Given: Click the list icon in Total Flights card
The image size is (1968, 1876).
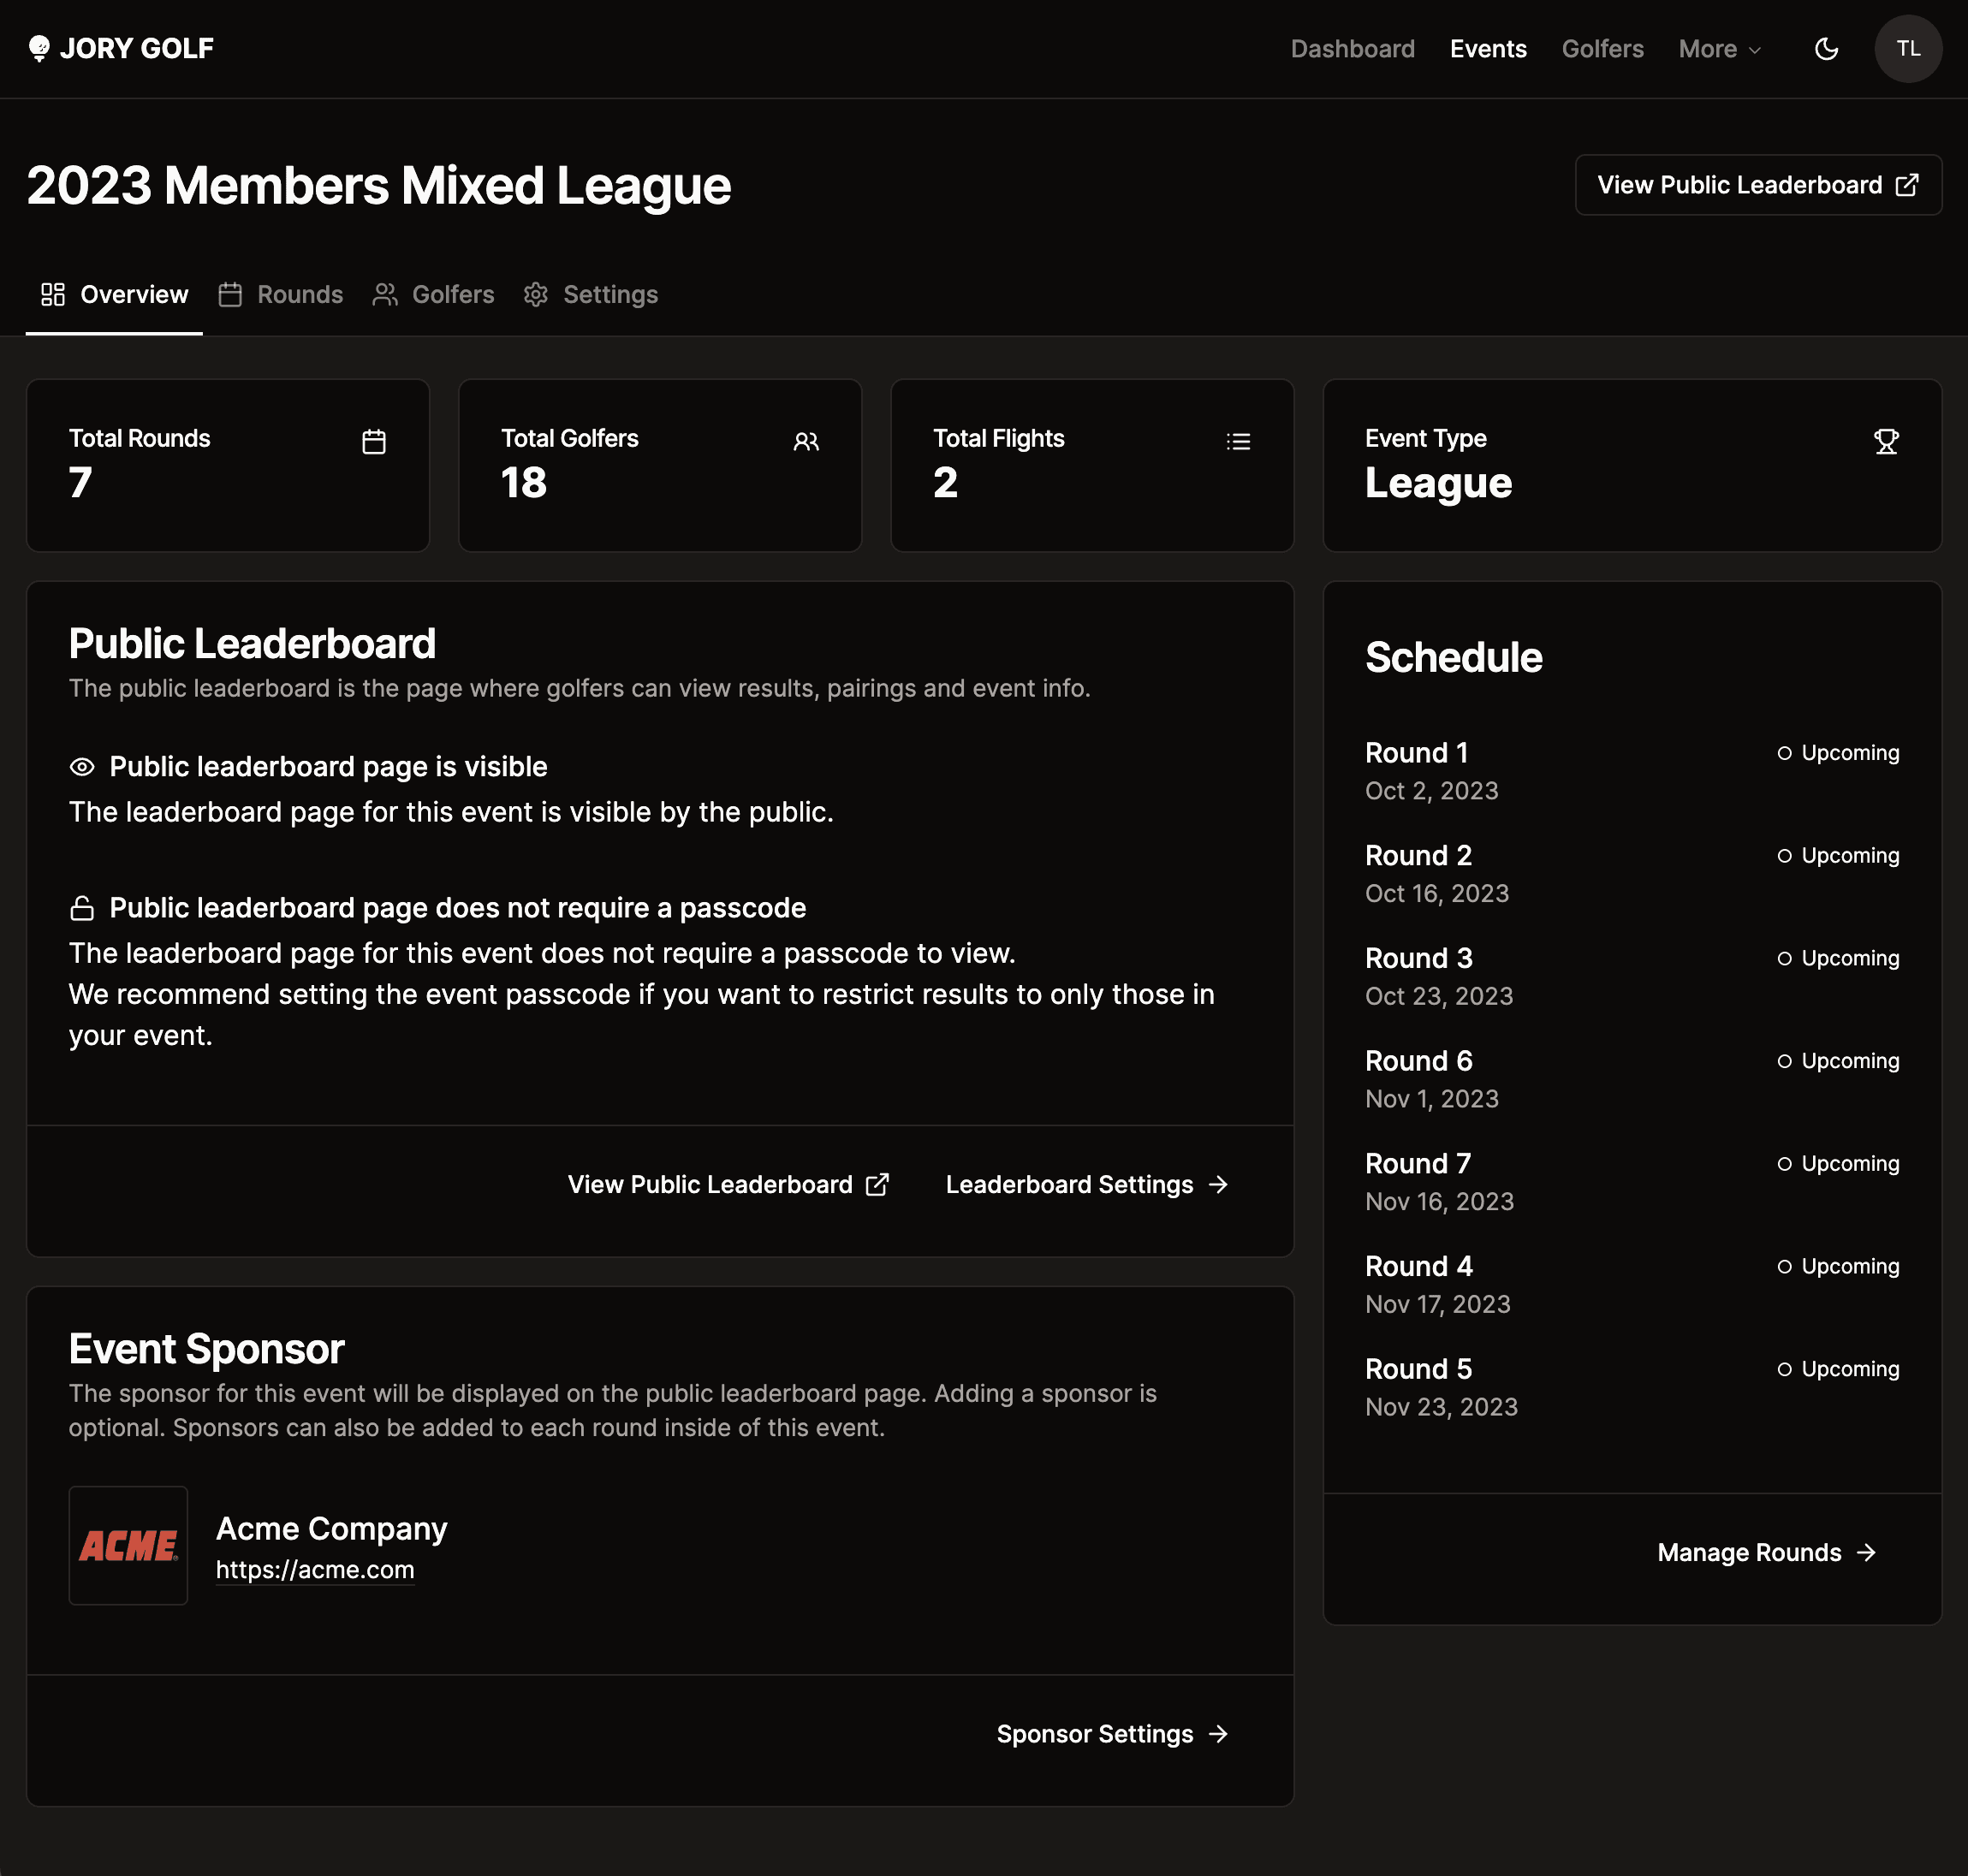Looking at the screenshot, I should point(1238,441).
